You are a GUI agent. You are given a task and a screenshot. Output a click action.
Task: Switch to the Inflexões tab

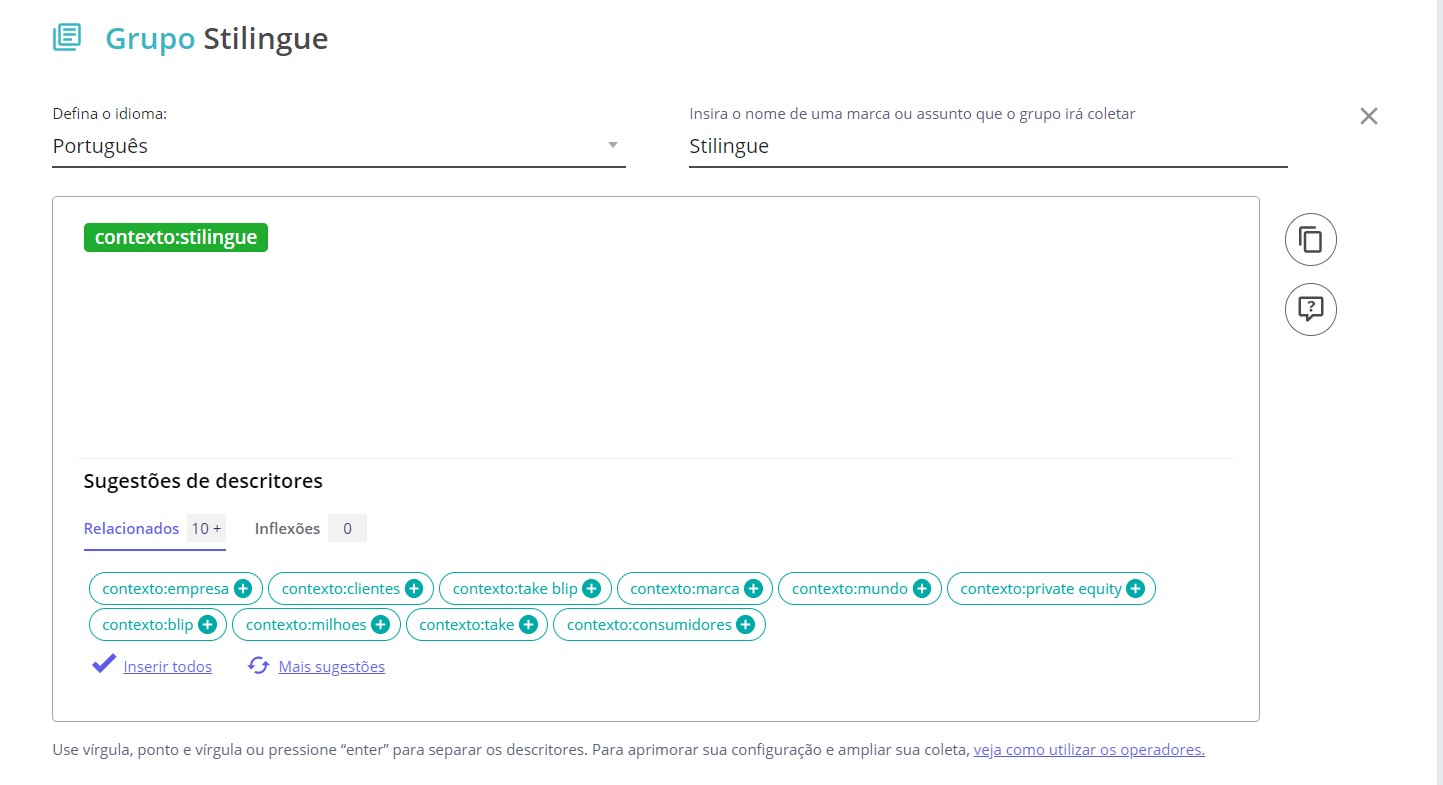pos(287,528)
